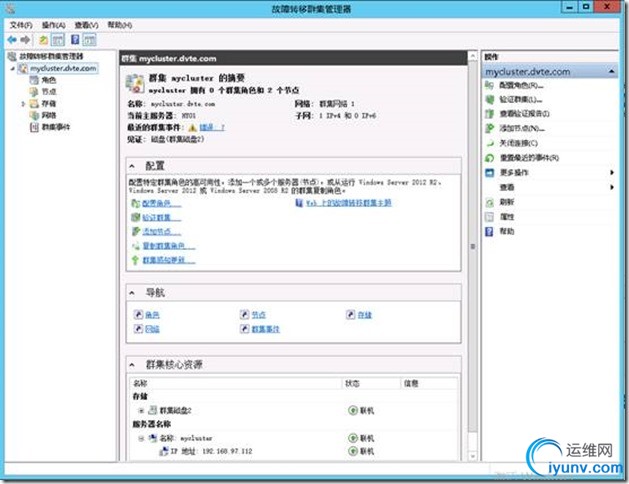Click the 复制群集角色 link

point(169,246)
